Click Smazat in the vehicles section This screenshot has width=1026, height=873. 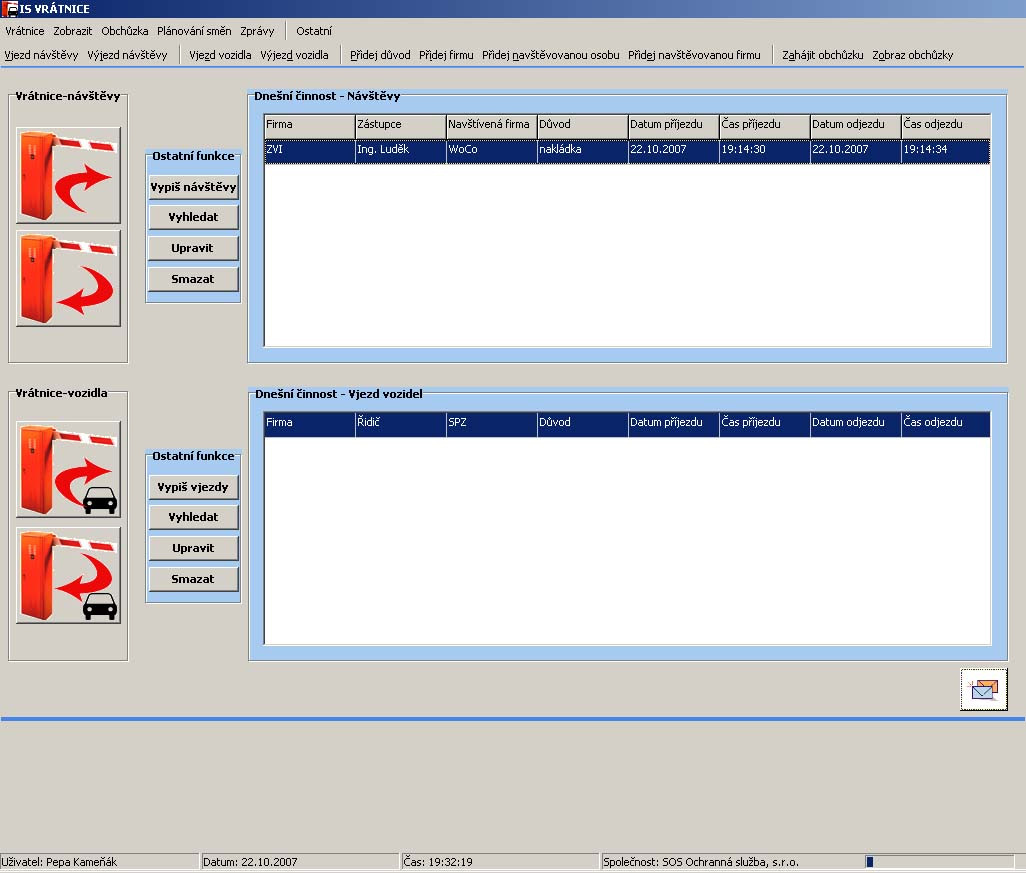coord(193,579)
